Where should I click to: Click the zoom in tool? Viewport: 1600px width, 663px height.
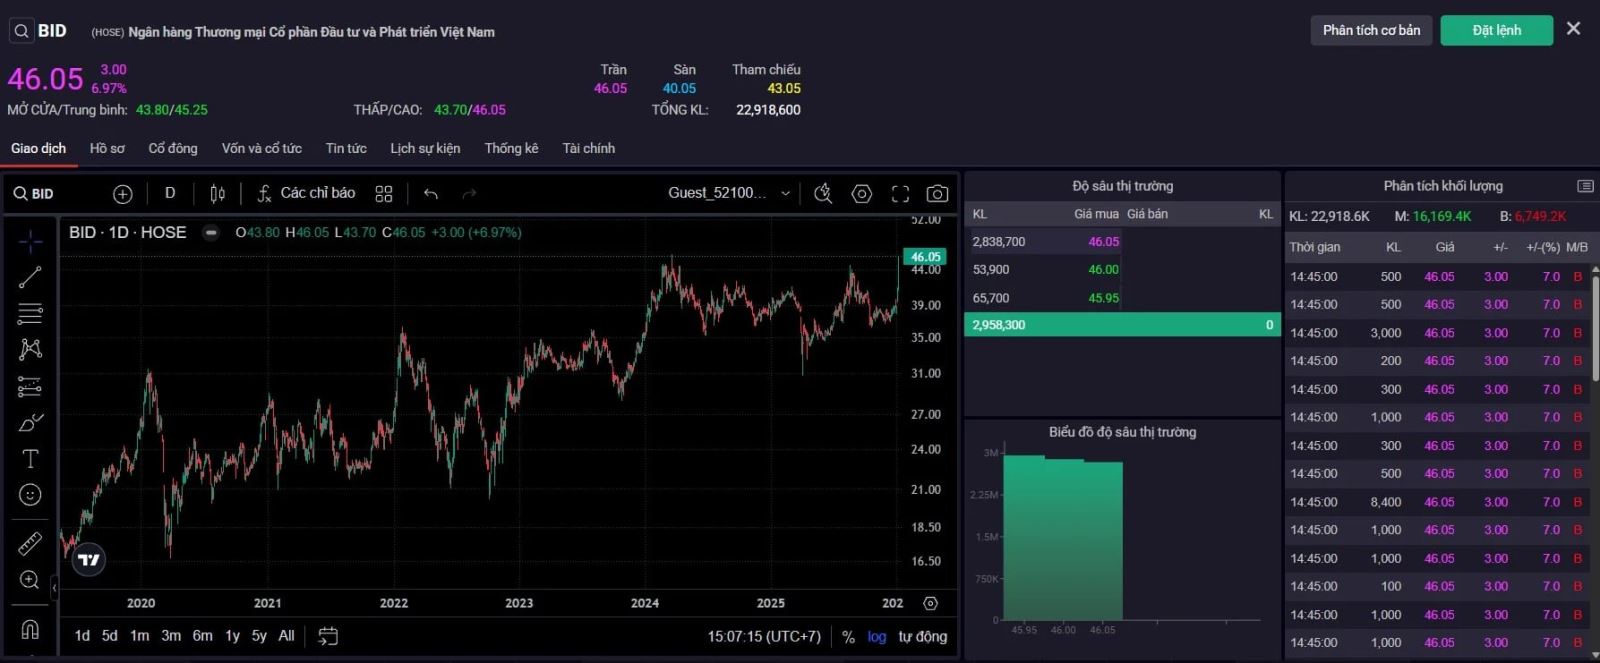(x=30, y=580)
